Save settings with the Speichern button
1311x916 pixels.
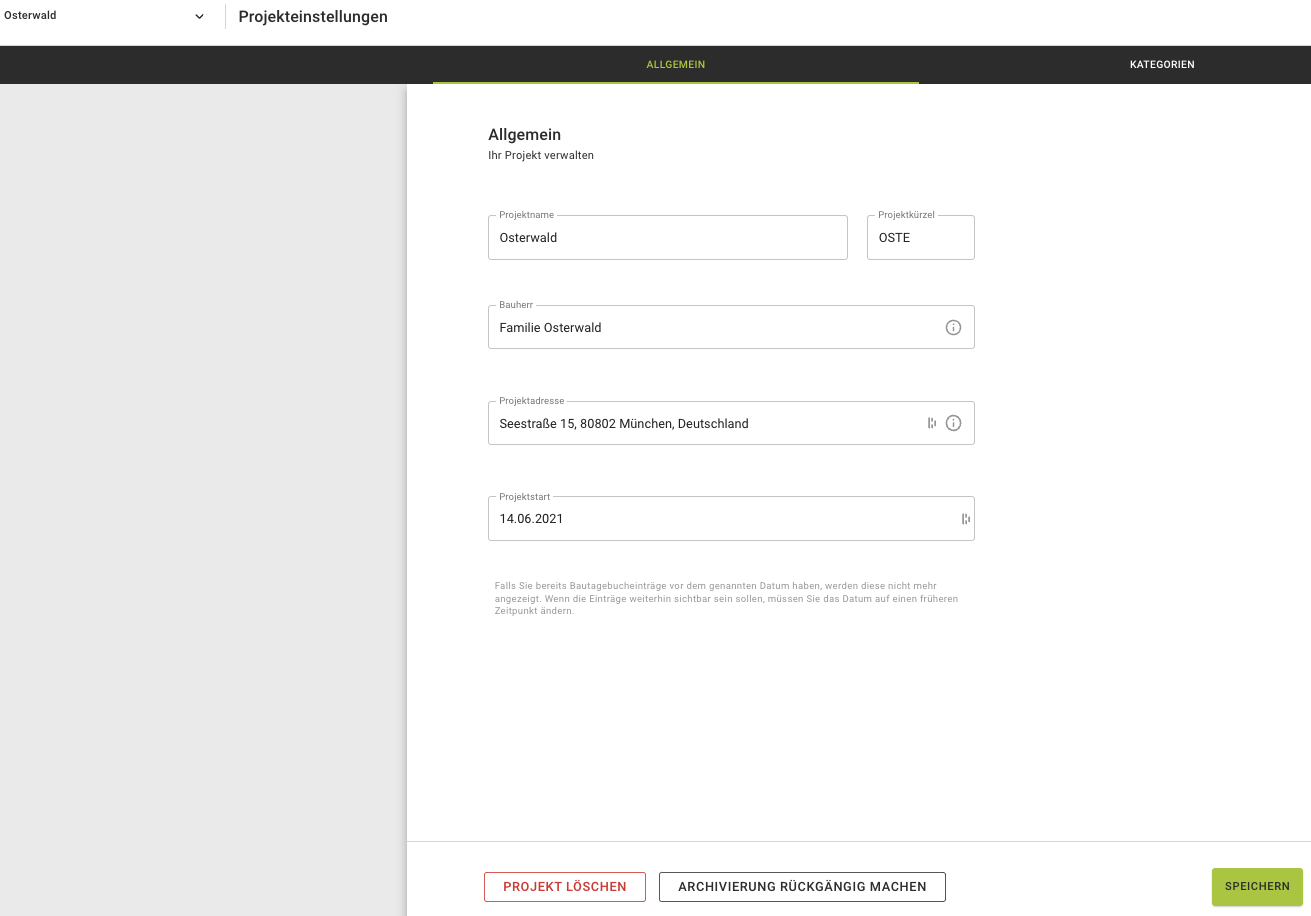pyautogui.click(x=1257, y=887)
